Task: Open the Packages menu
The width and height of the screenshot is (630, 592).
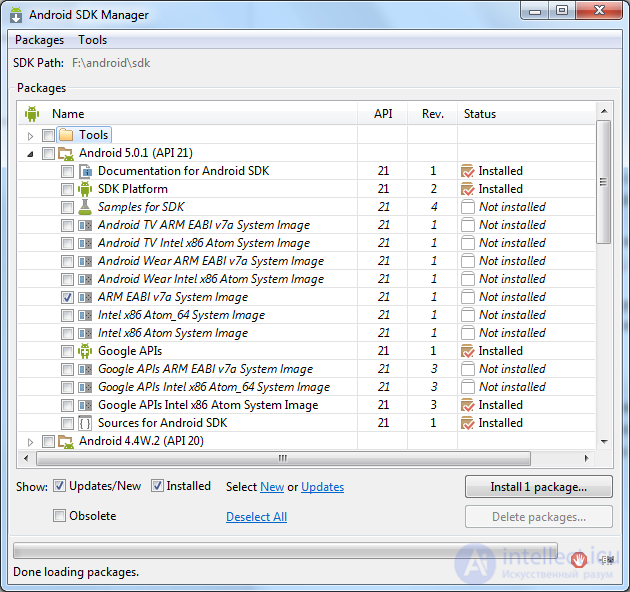Action: (39, 40)
